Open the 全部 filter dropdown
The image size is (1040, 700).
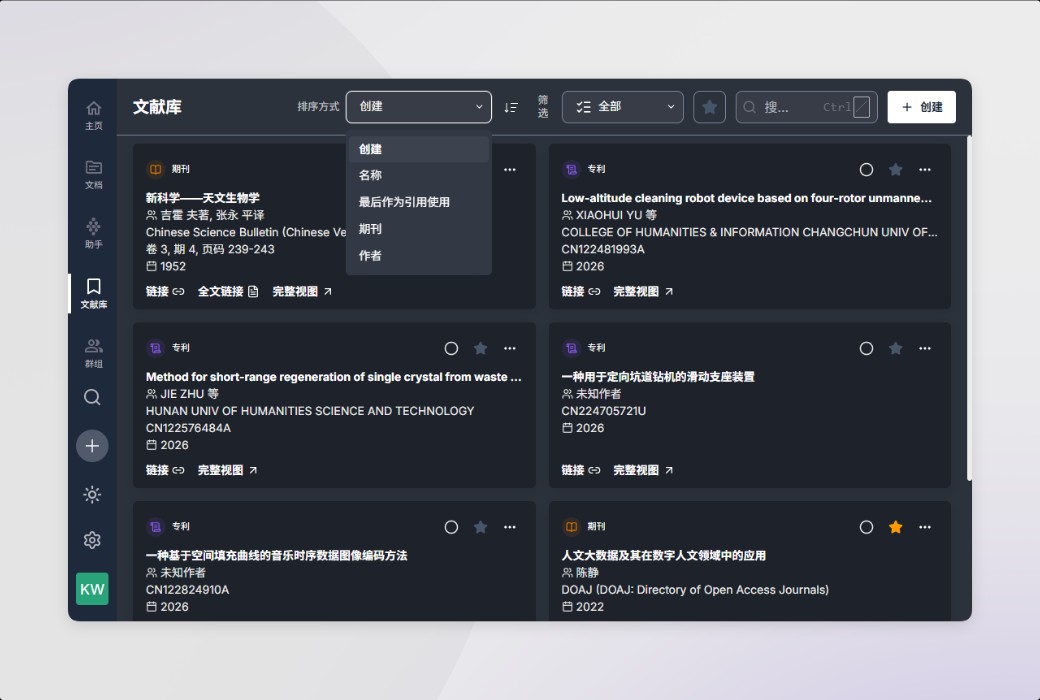(x=622, y=107)
